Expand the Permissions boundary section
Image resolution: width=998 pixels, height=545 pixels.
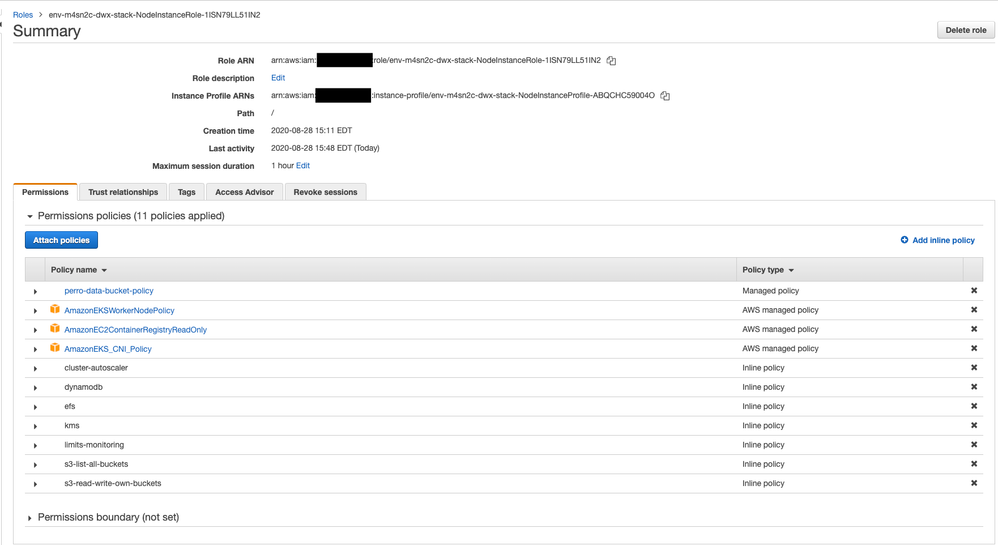point(29,518)
